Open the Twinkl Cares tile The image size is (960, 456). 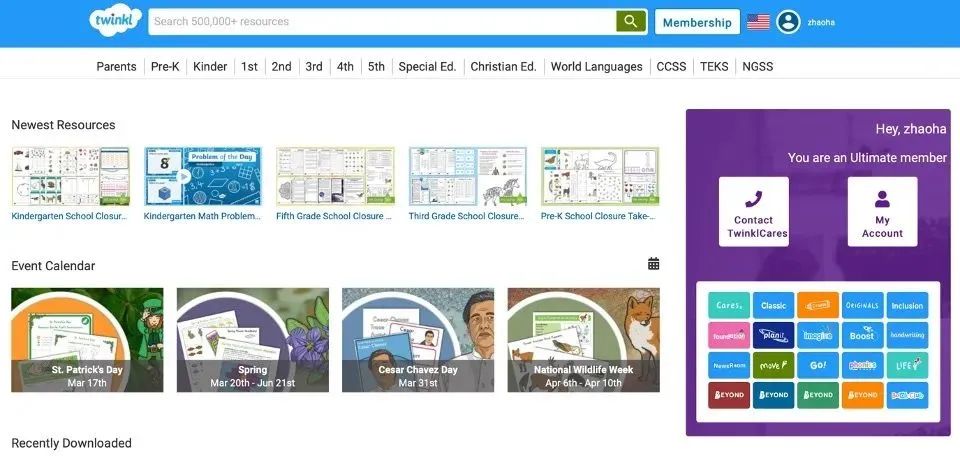click(x=729, y=305)
